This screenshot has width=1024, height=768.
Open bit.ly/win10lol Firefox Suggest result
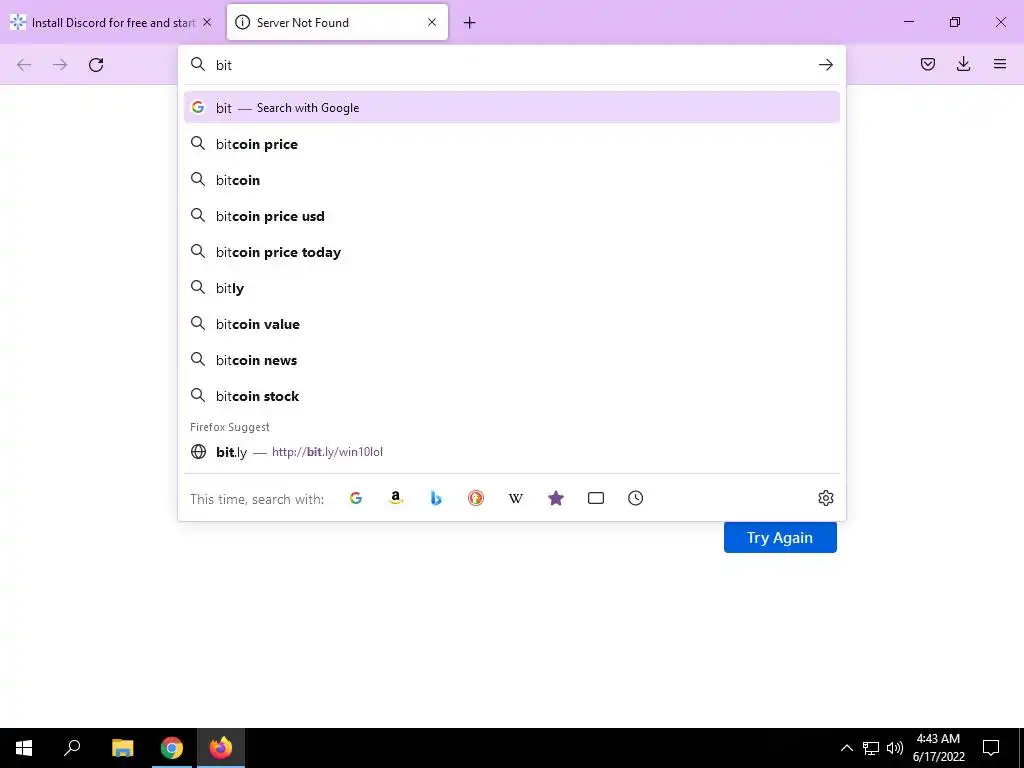(512, 452)
